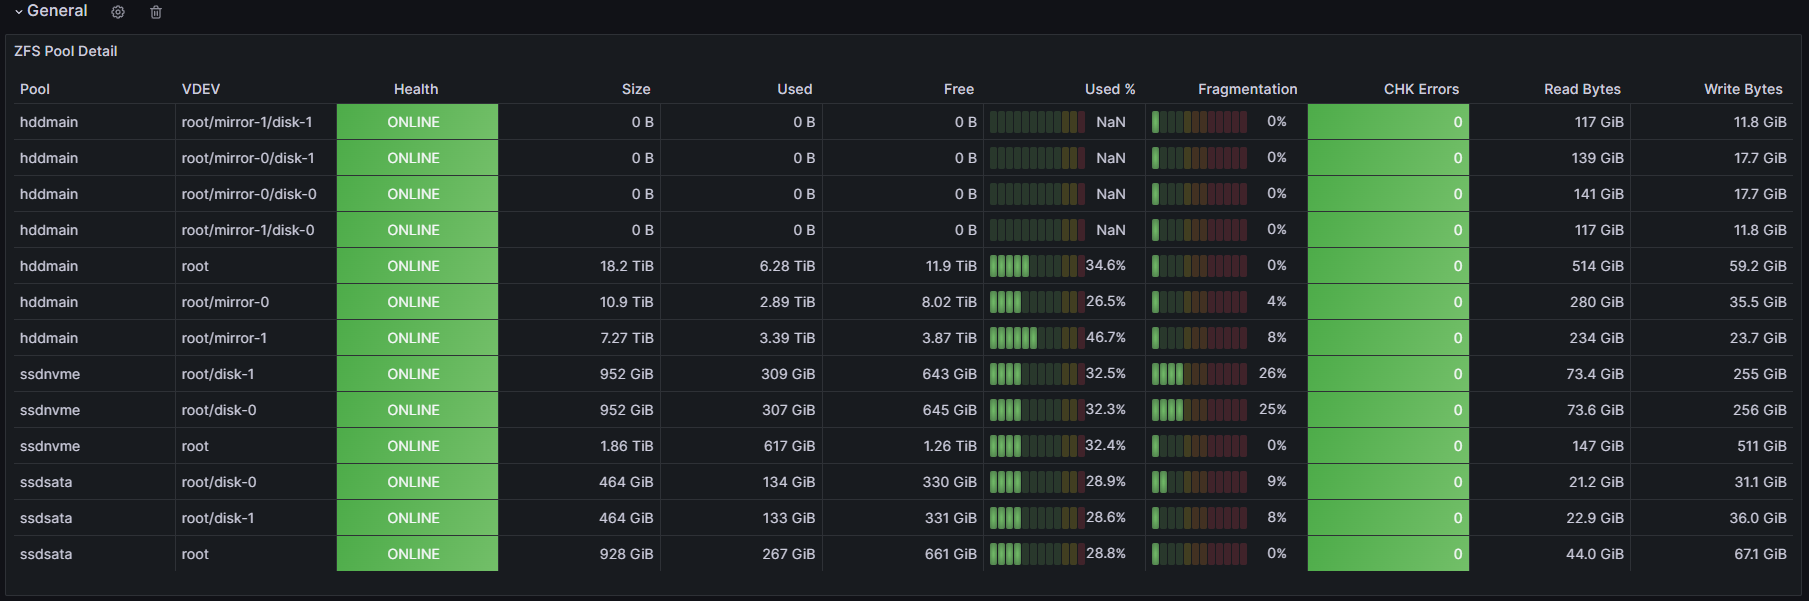Viewport: 1809px width, 601px height.
Task: Click the 511 GiB write bytes cell
Action: click(x=1761, y=446)
